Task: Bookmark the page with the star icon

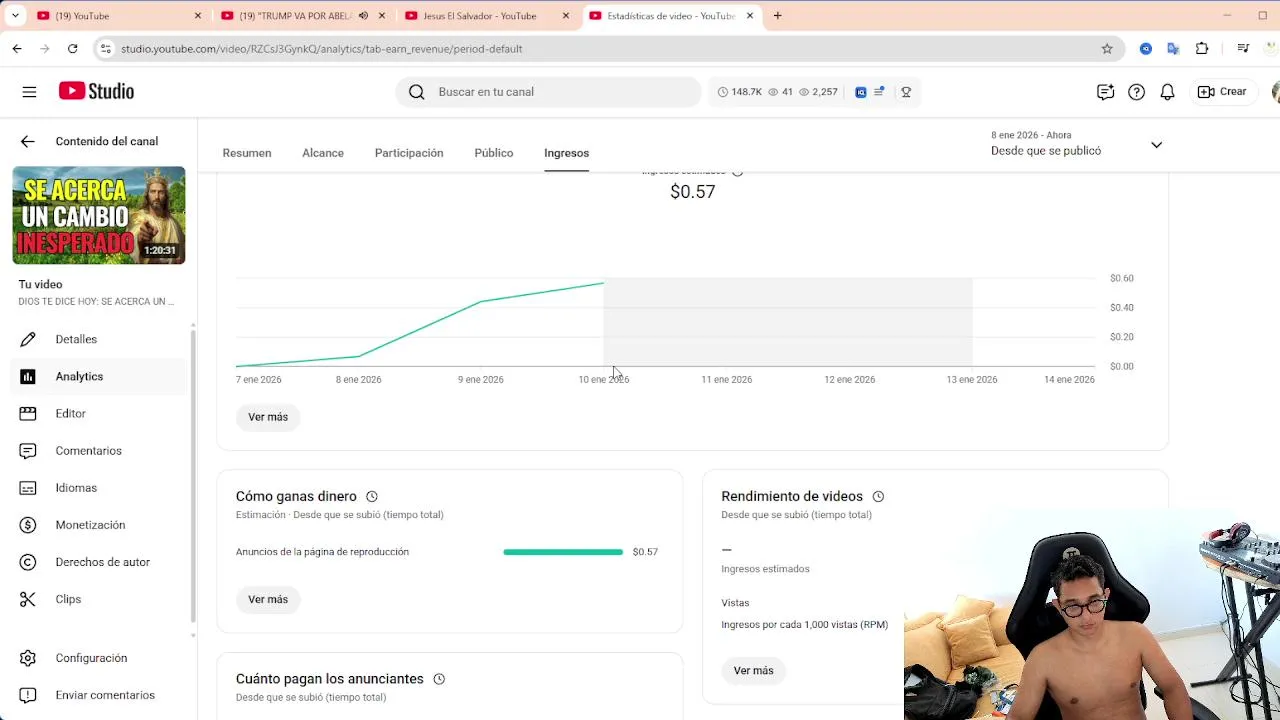Action: (1107, 48)
